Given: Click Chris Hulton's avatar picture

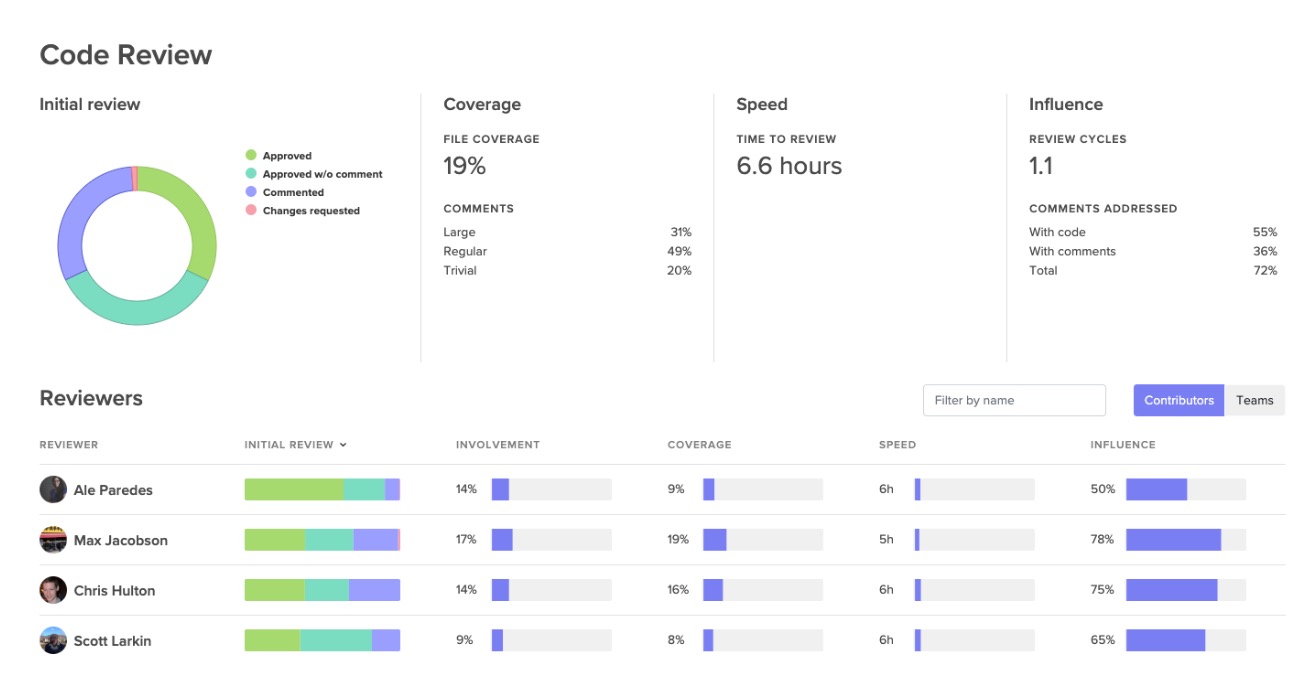Looking at the screenshot, I should [53, 590].
